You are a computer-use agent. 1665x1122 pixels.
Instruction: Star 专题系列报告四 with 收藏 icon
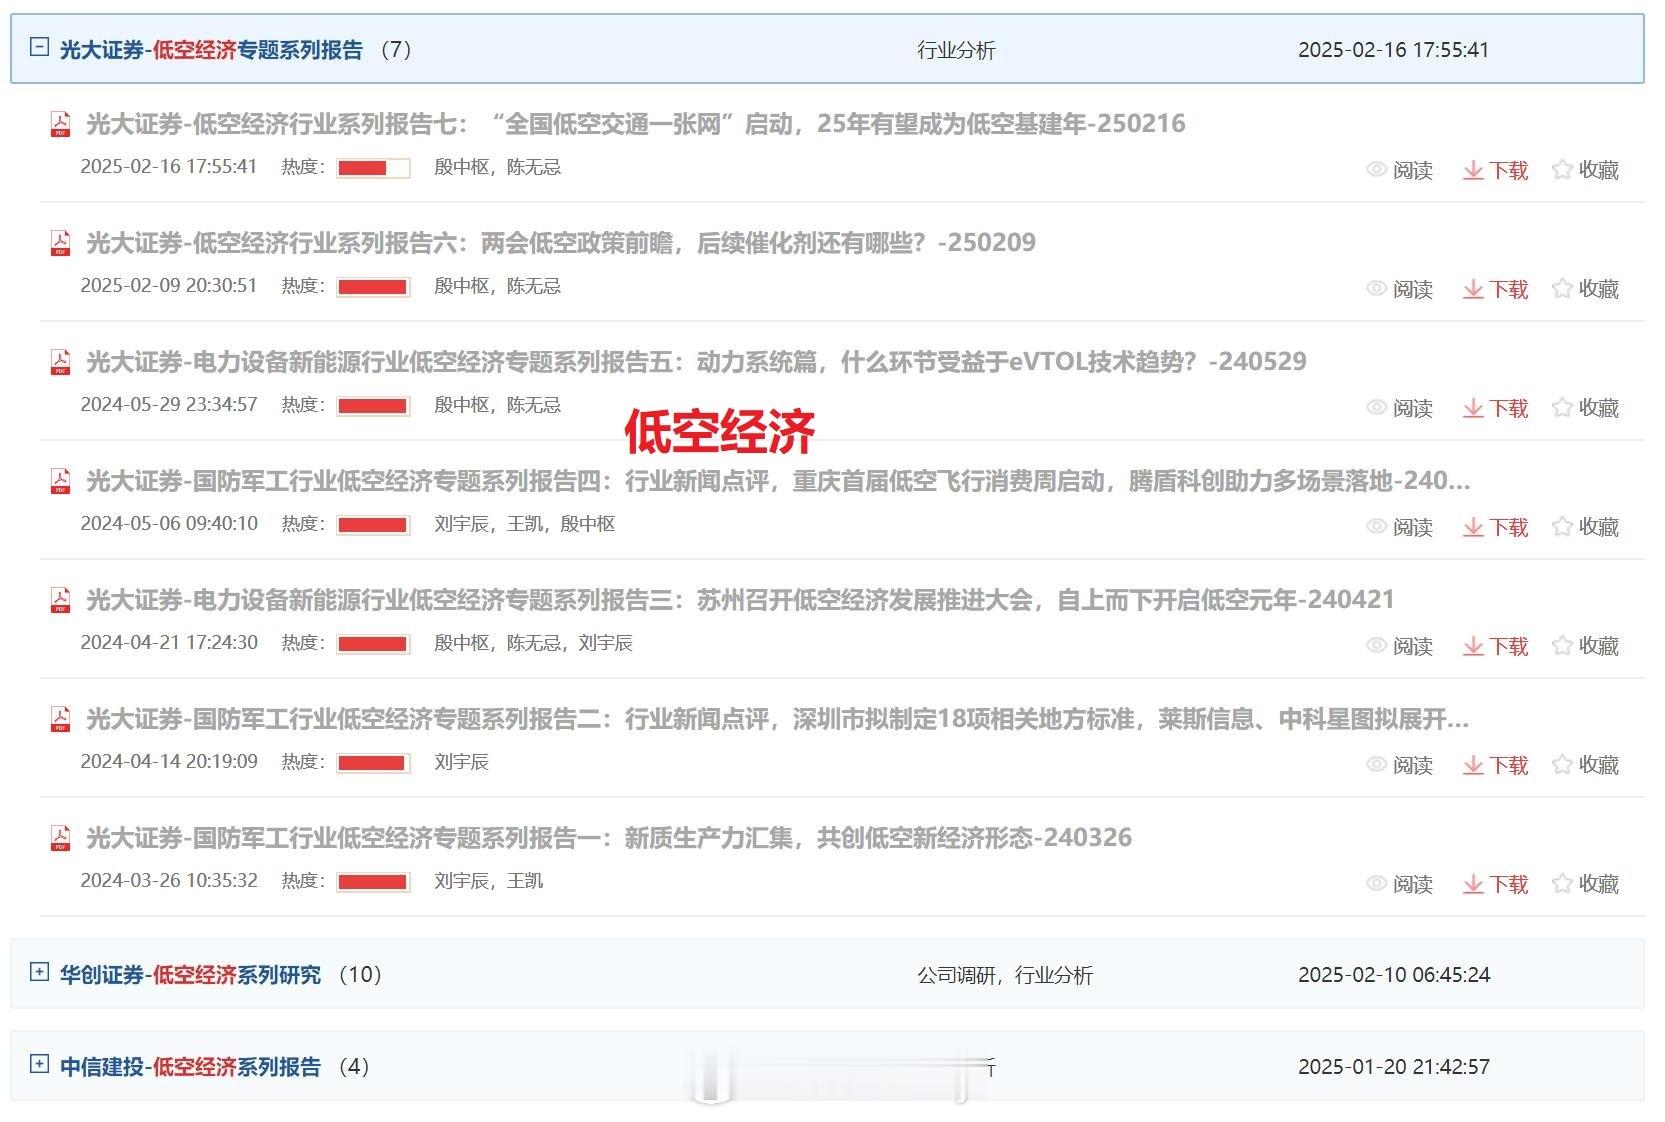pyautogui.click(x=1562, y=527)
